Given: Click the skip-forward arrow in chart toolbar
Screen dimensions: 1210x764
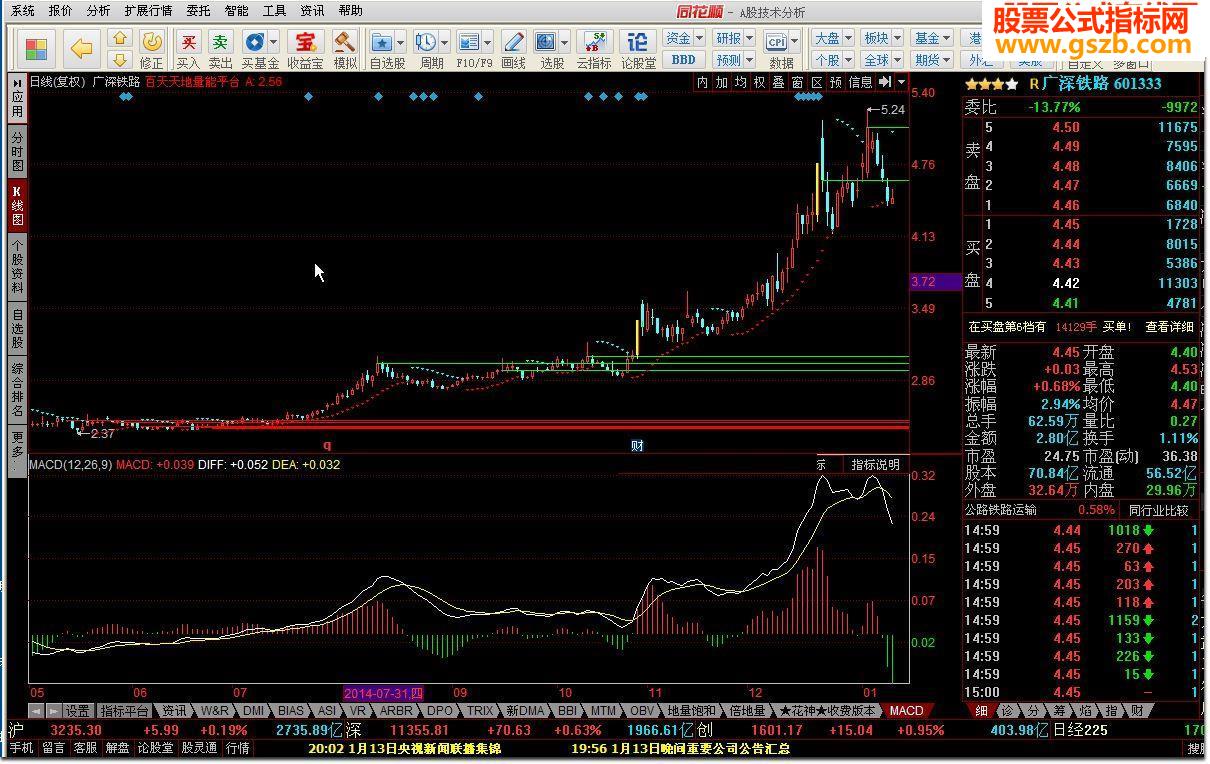Looking at the screenshot, I should 885,82.
